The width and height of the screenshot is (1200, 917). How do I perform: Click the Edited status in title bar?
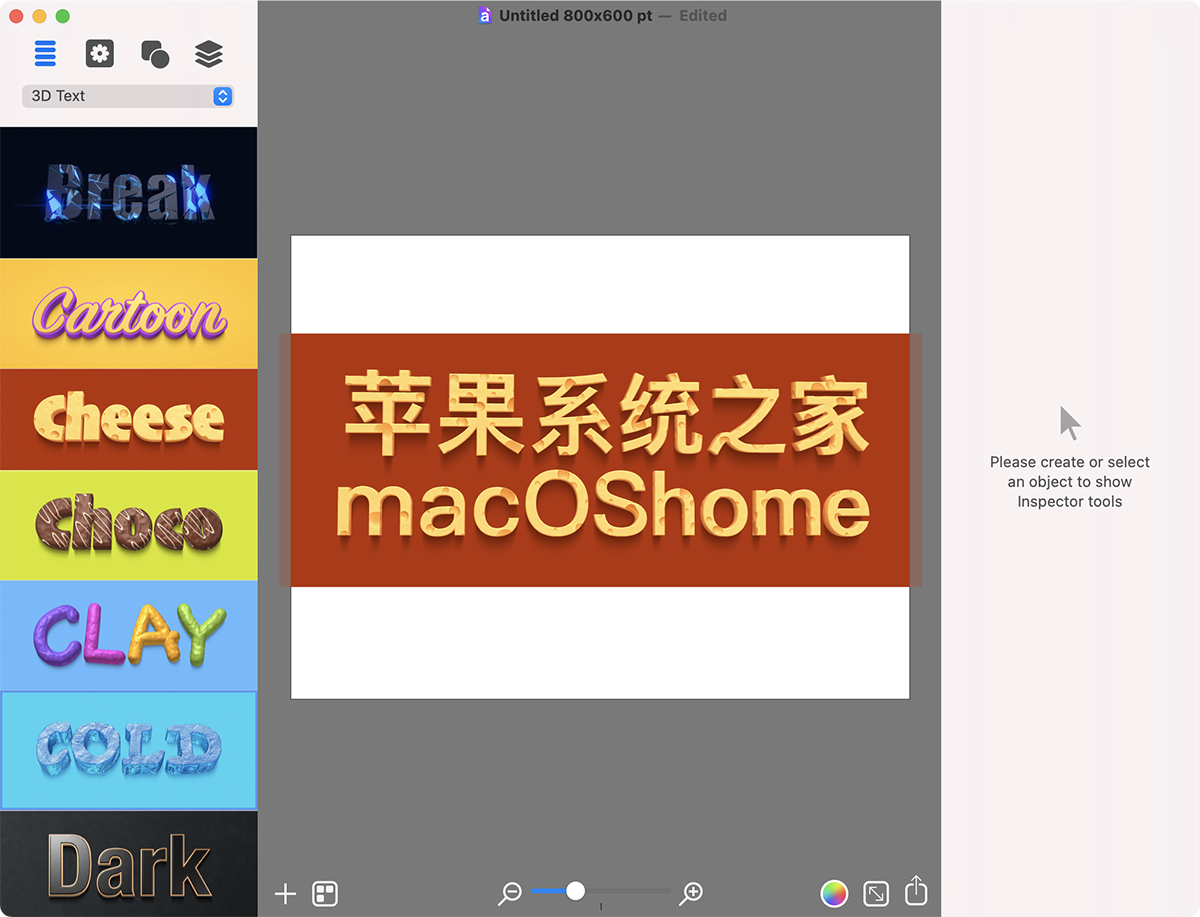point(703,16)
